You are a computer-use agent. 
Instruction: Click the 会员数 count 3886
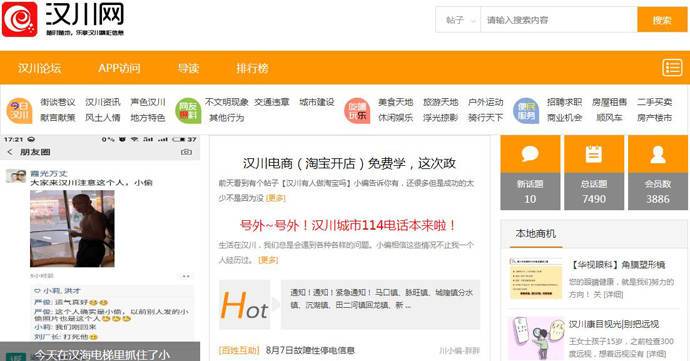pos(658,199)
